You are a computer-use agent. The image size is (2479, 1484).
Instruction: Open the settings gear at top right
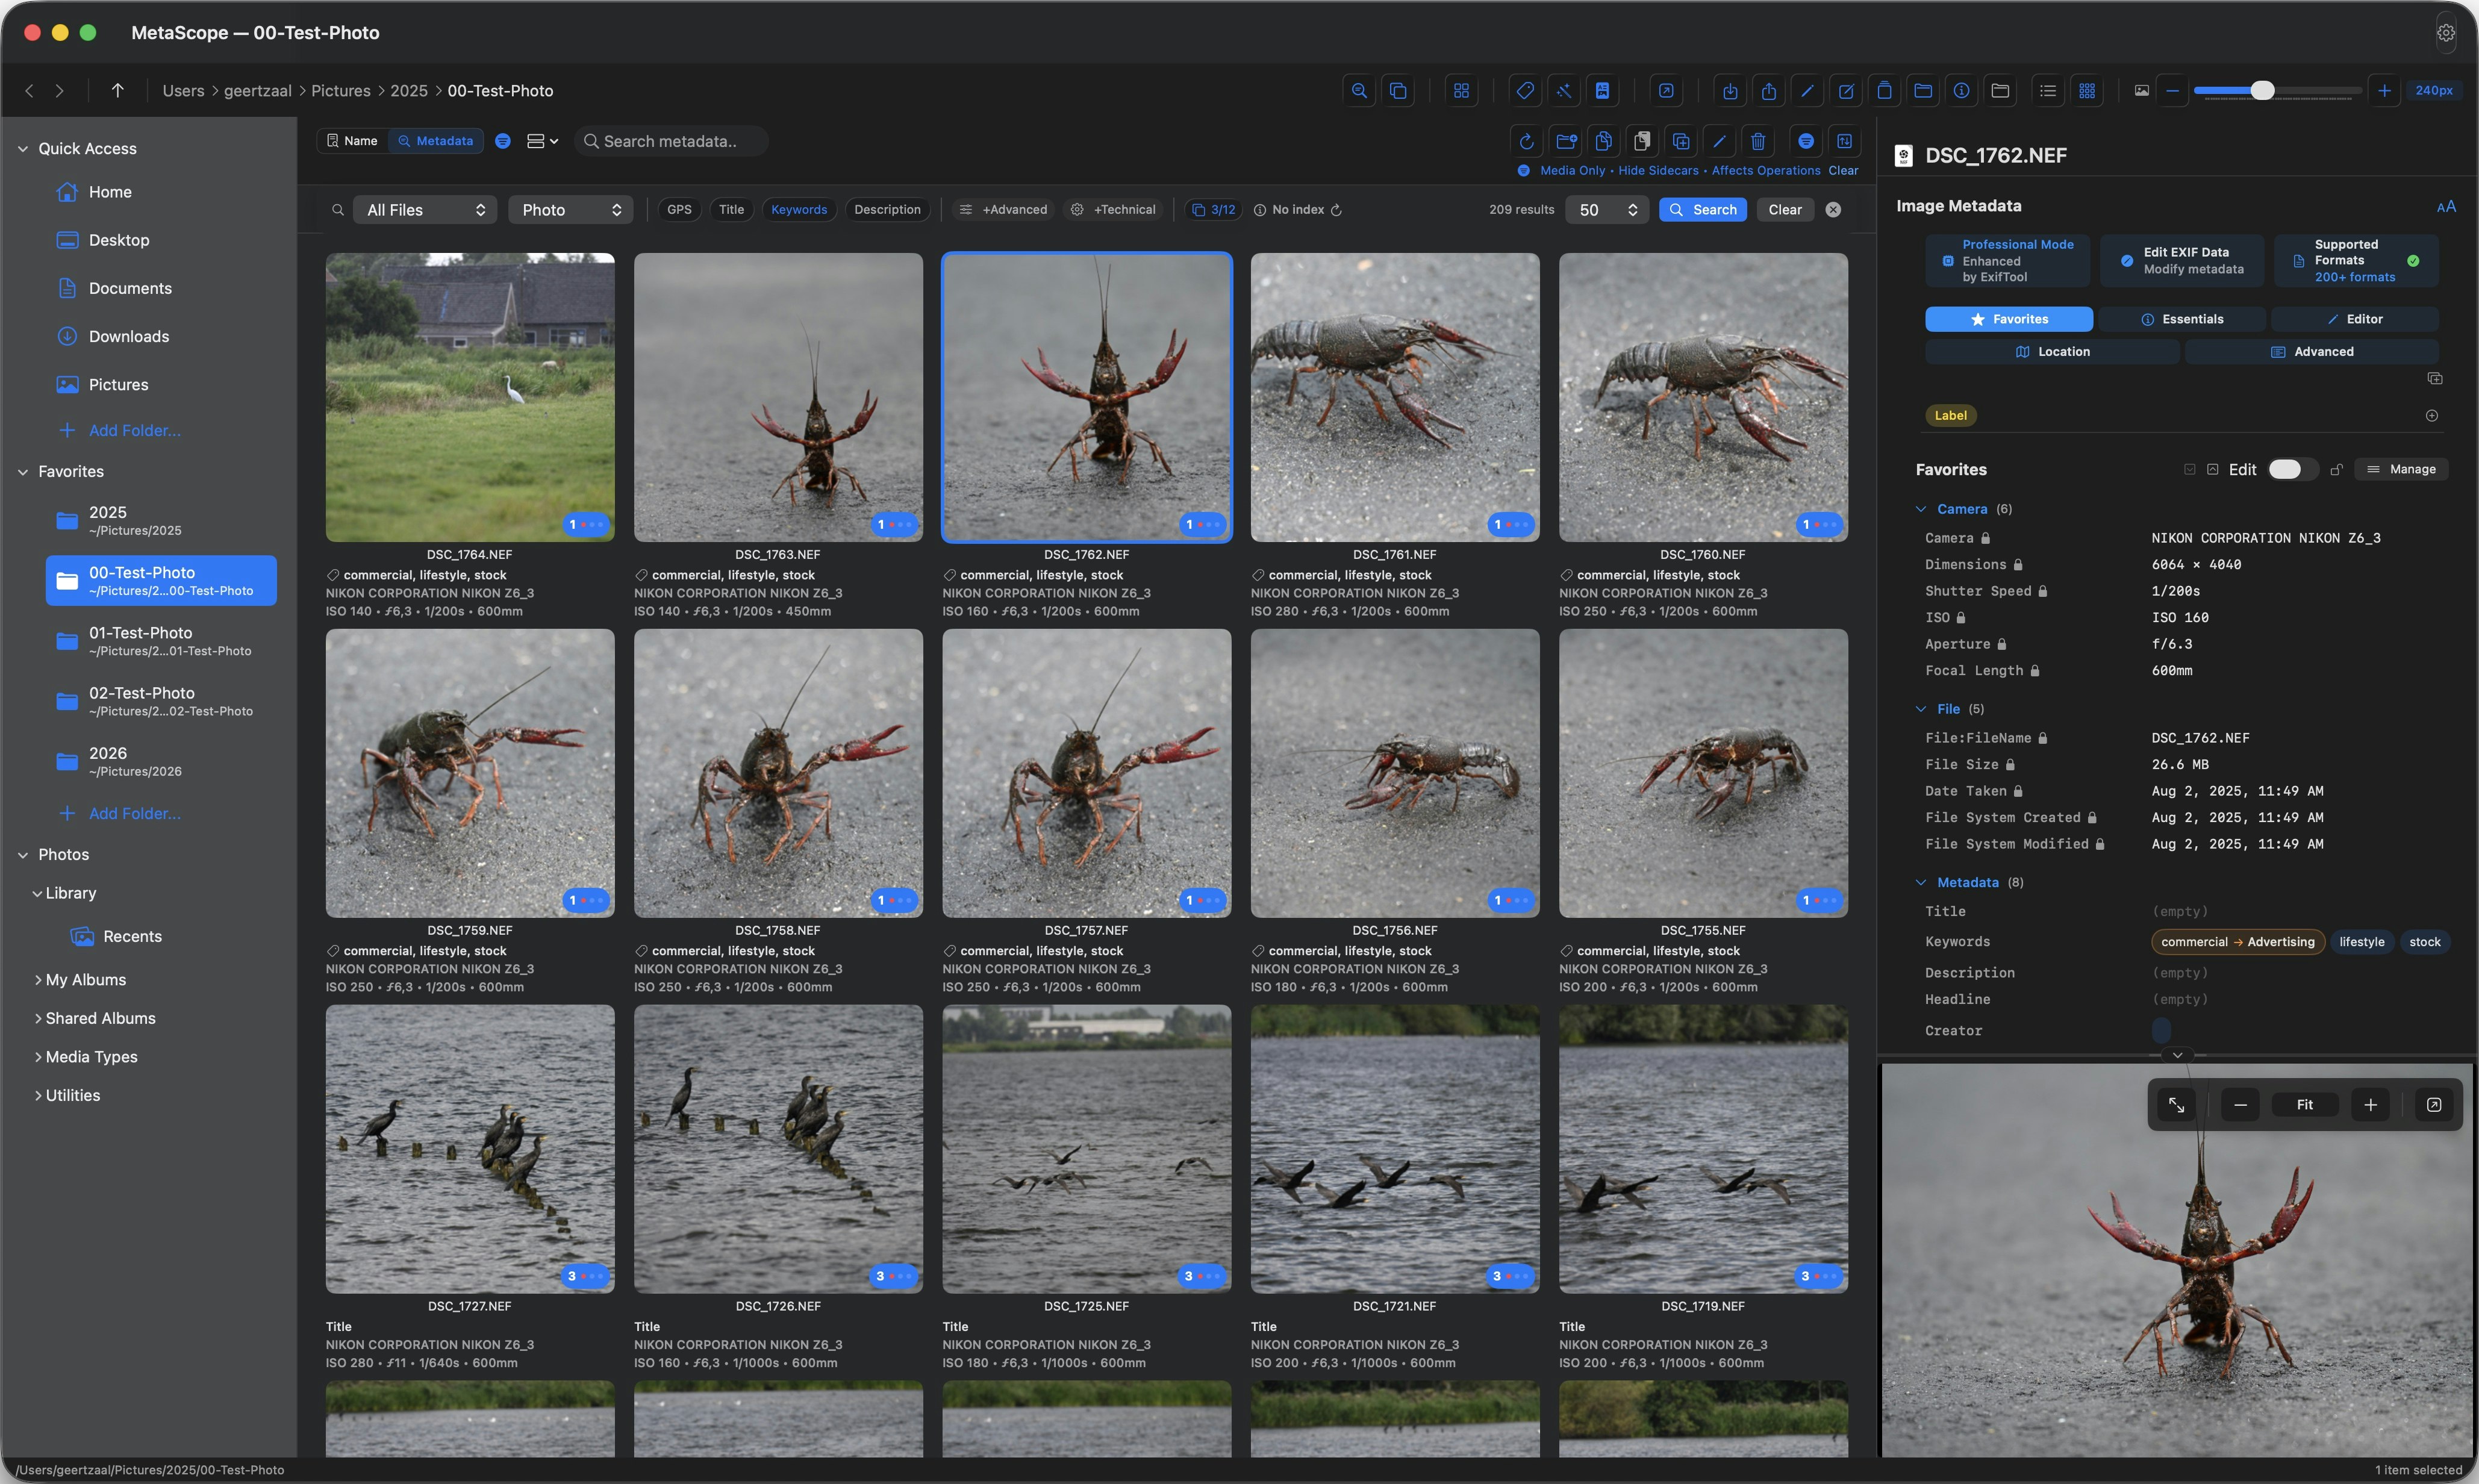(2445, 33)
